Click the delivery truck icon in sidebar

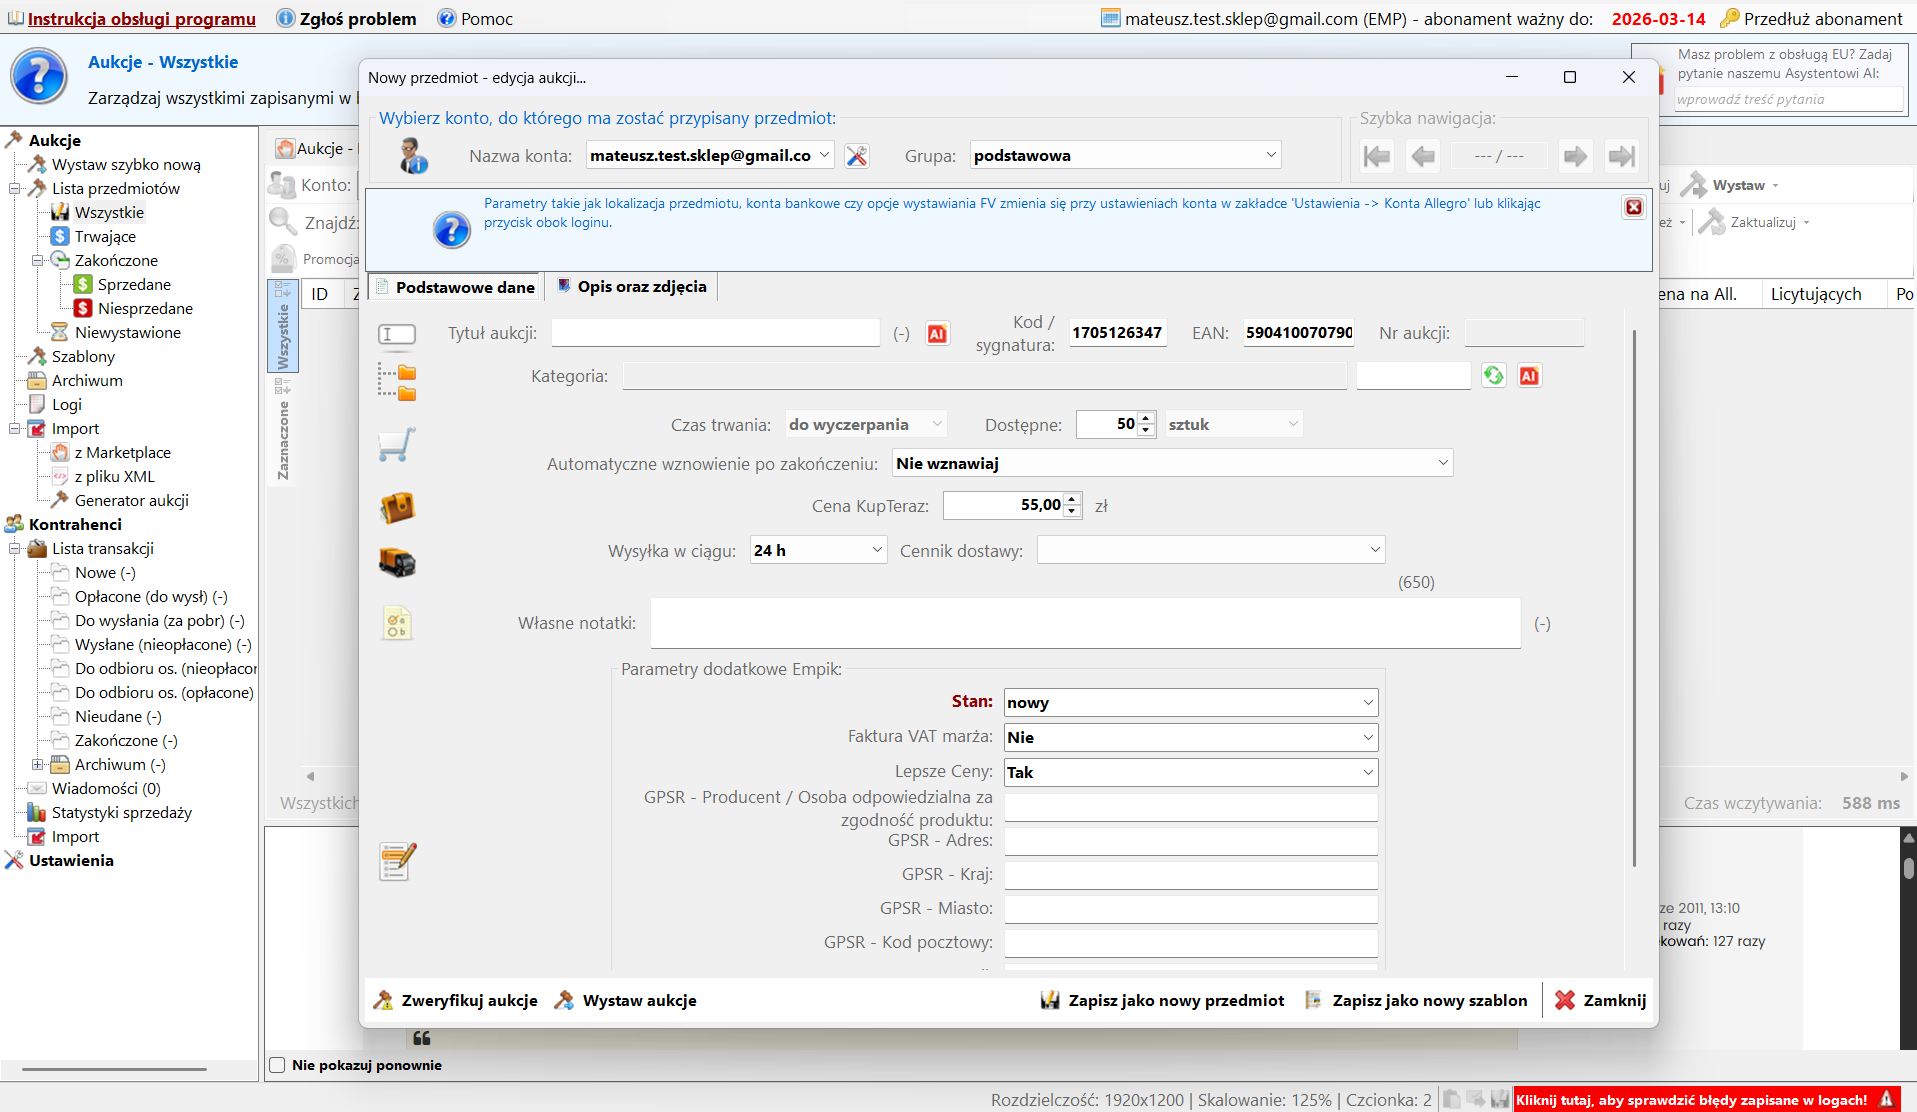click(397, 562)
